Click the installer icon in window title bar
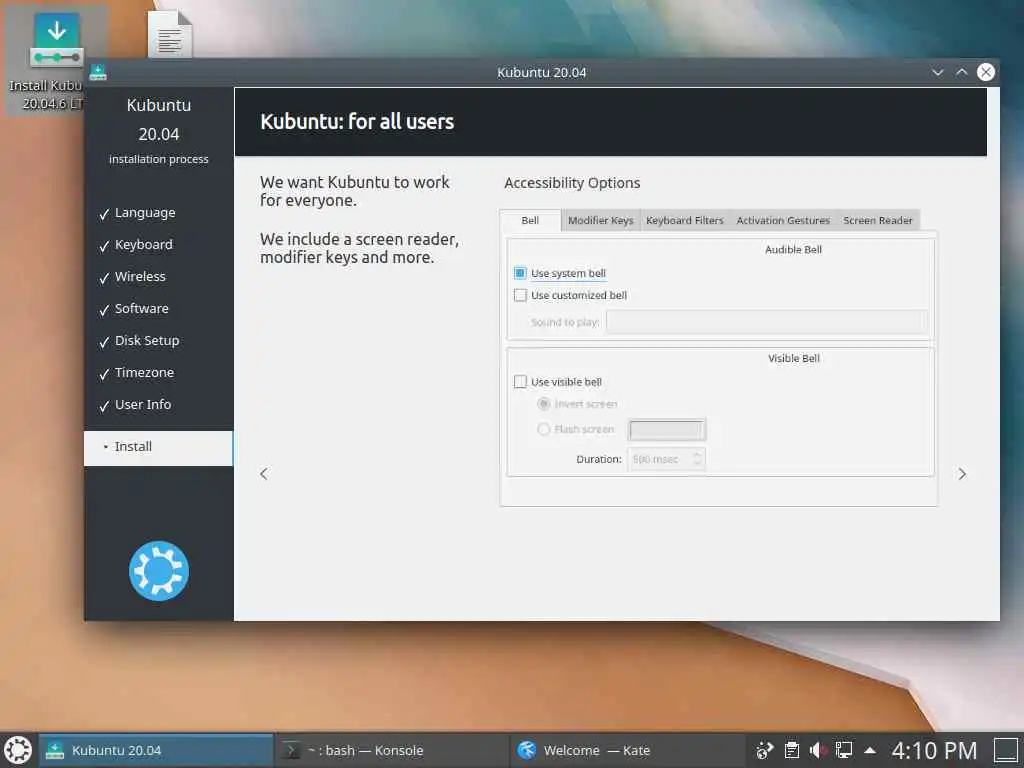The width and height of the screenshot is (1024, 768). click(x=98, y=72)
